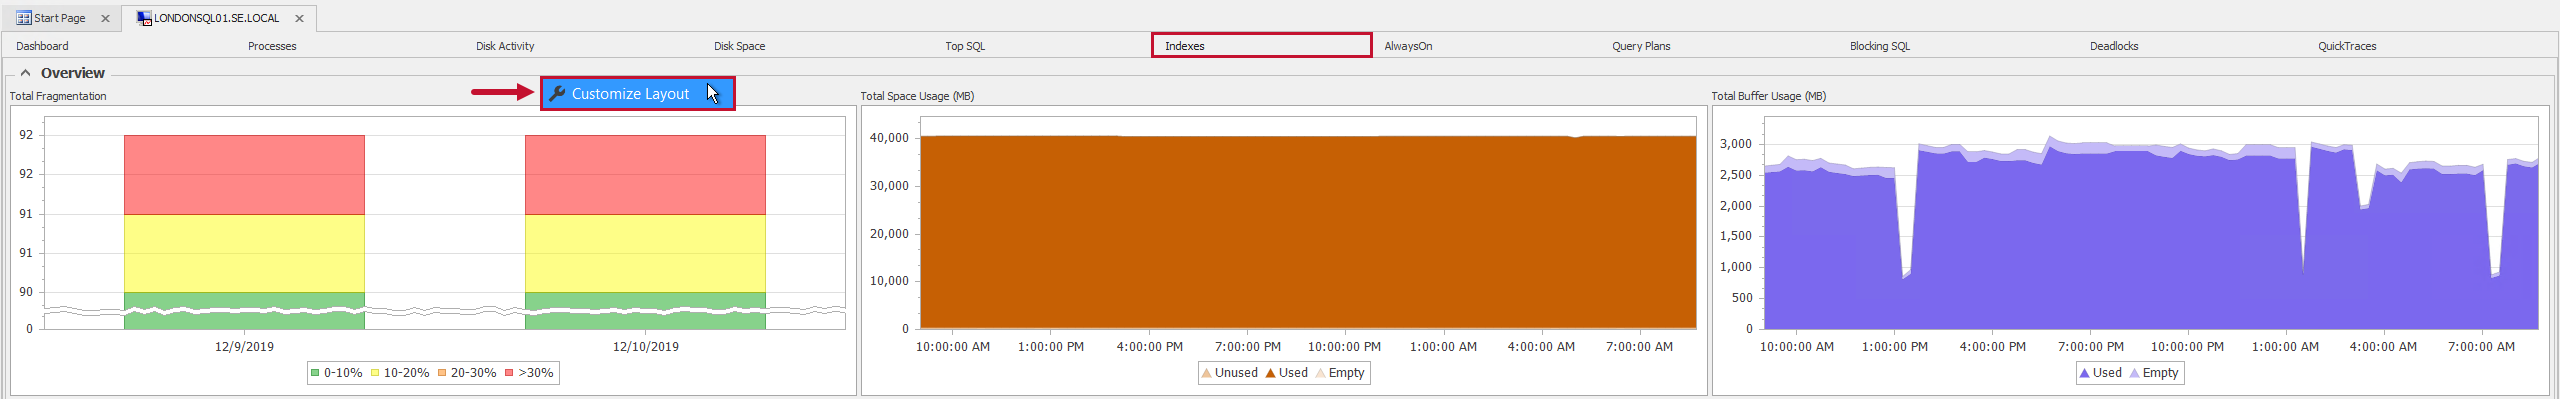This screenshot has width=2560, height=399.
Task: Click the 12/10/2019 axis date label
Action: (645, 347)
